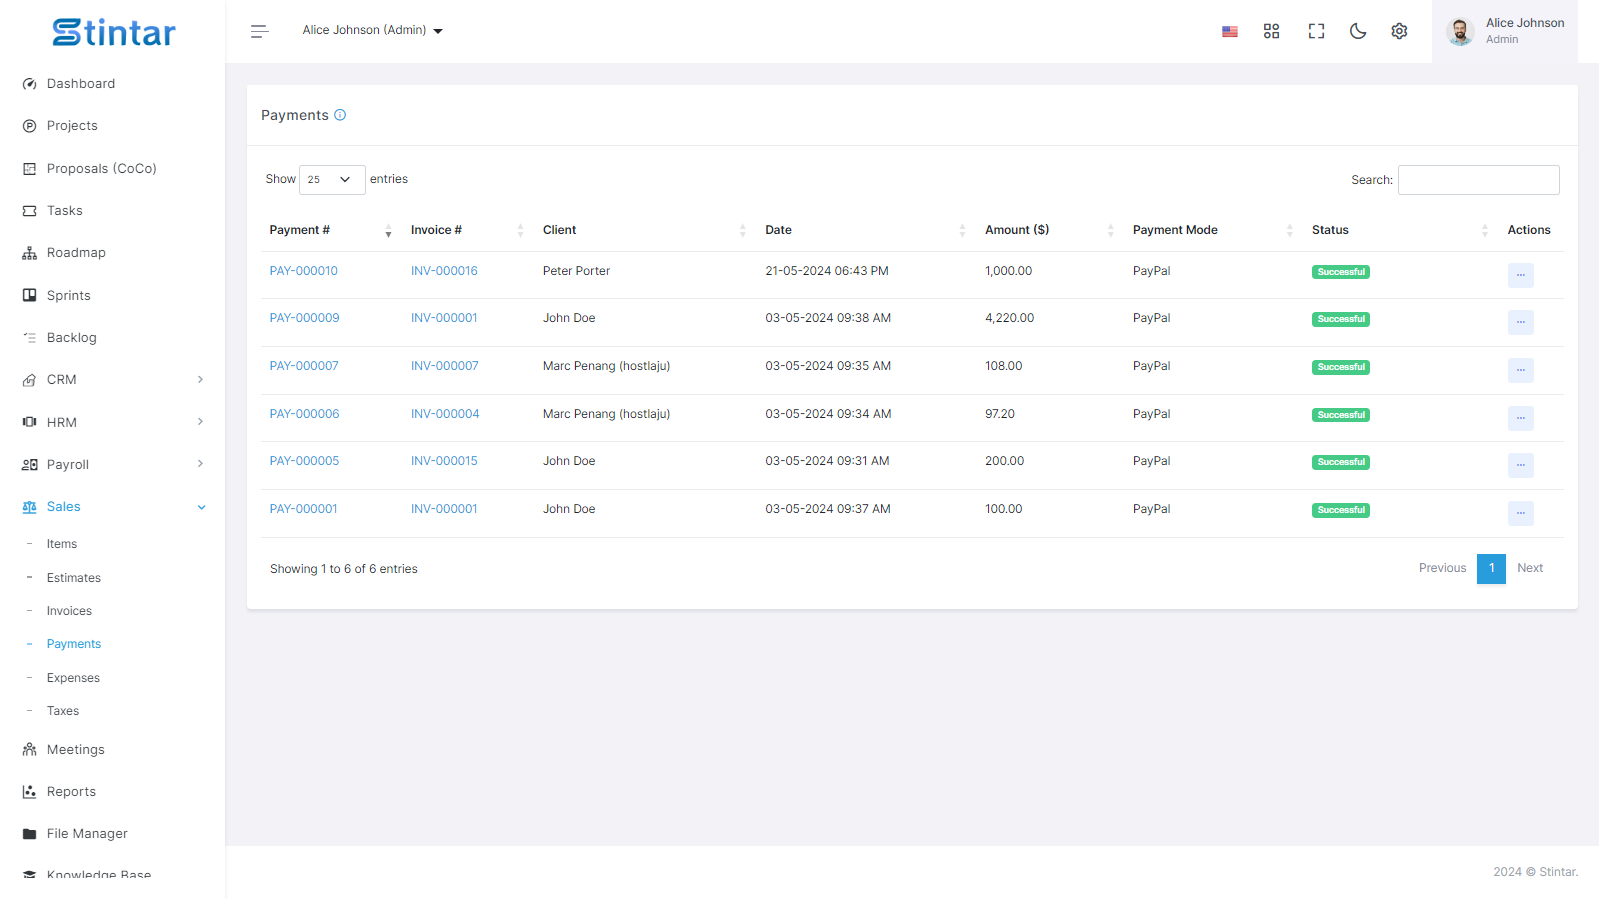Click the Roadmap sidebar icon

click(29, 253)
